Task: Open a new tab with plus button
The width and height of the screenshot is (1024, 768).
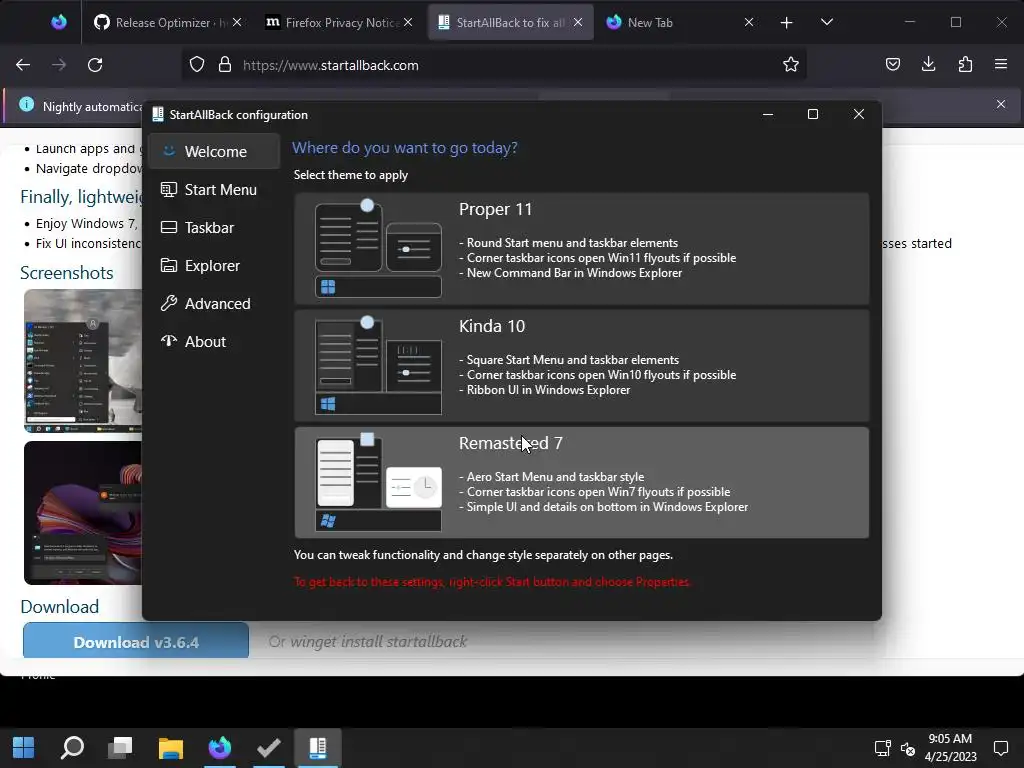Action: click(x=786, y=23)
